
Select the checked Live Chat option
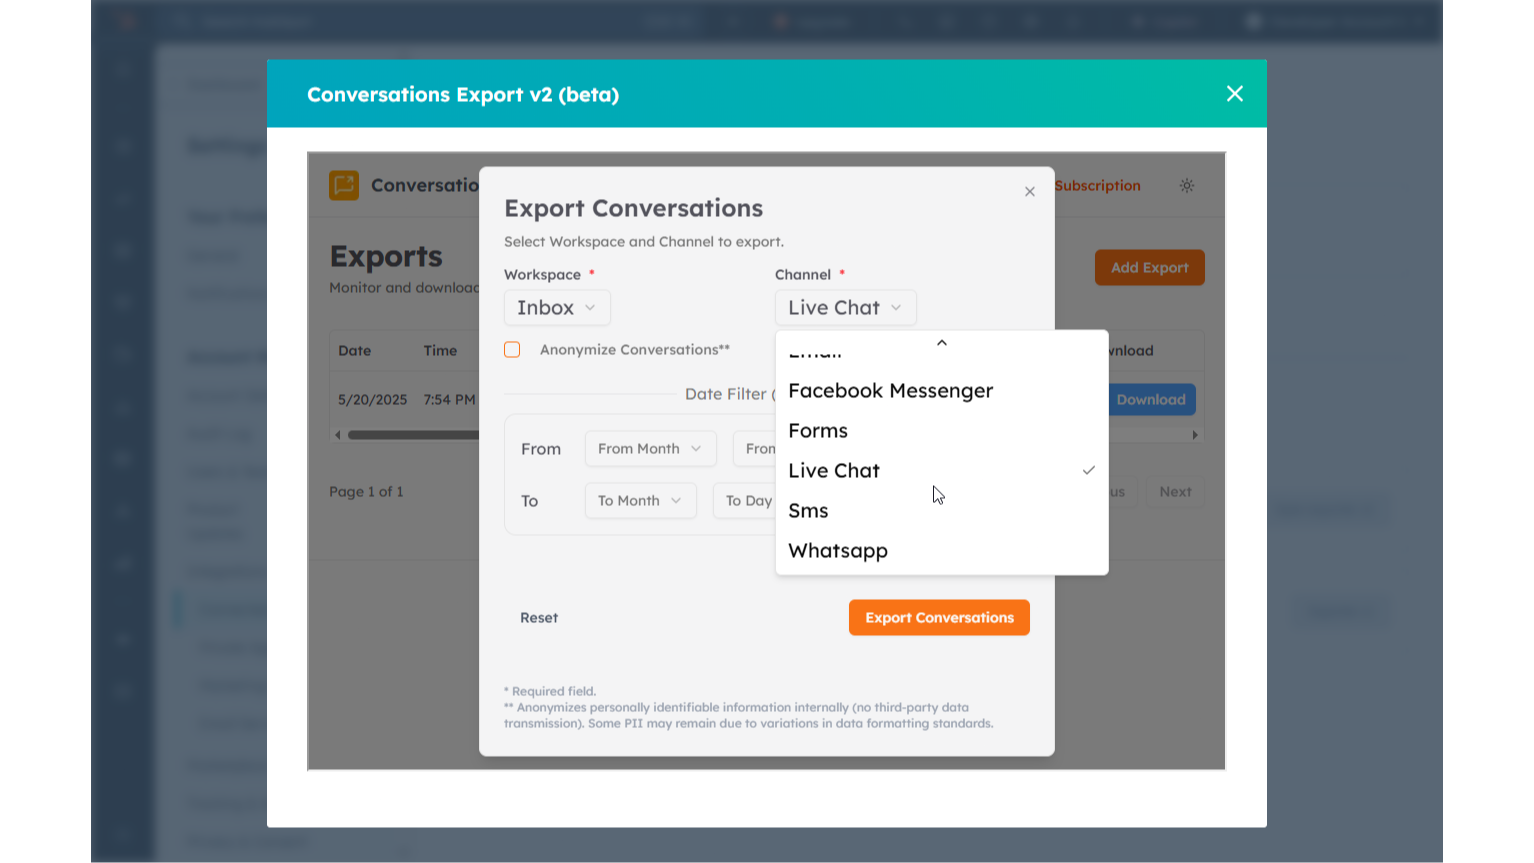[834, 471]
